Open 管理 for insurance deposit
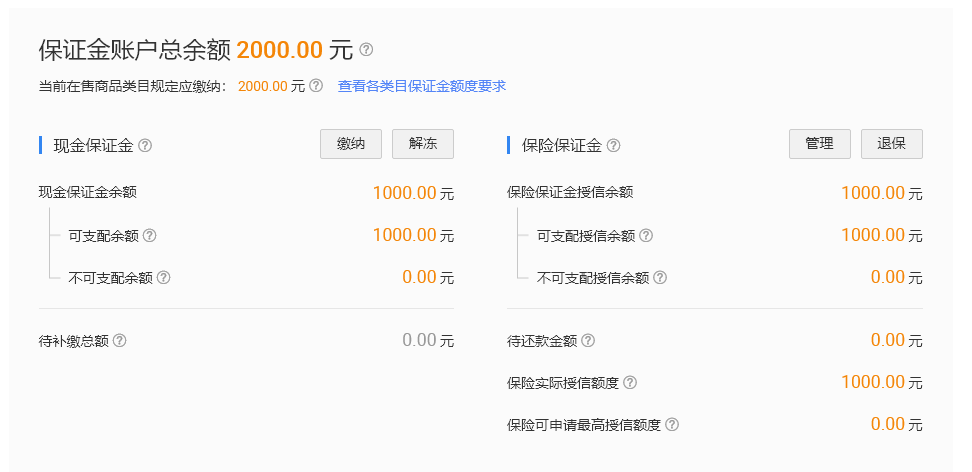 [820, 144]
